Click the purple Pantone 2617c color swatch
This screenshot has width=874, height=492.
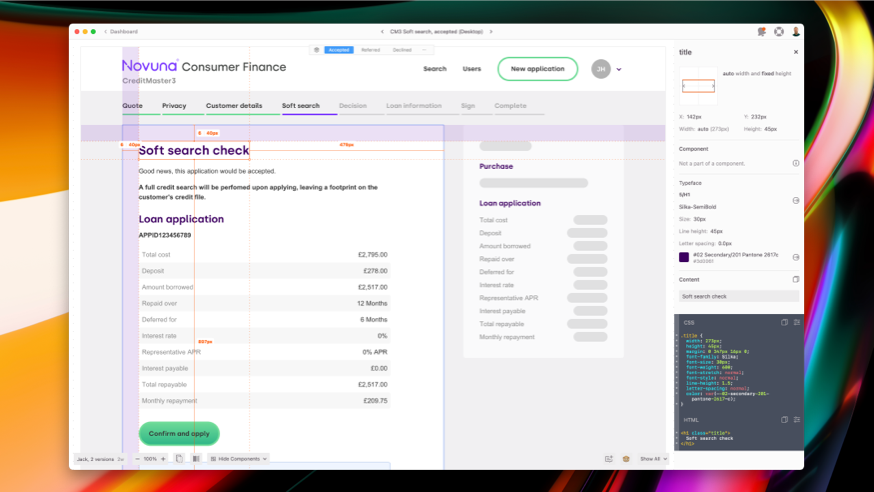[684, 257]
